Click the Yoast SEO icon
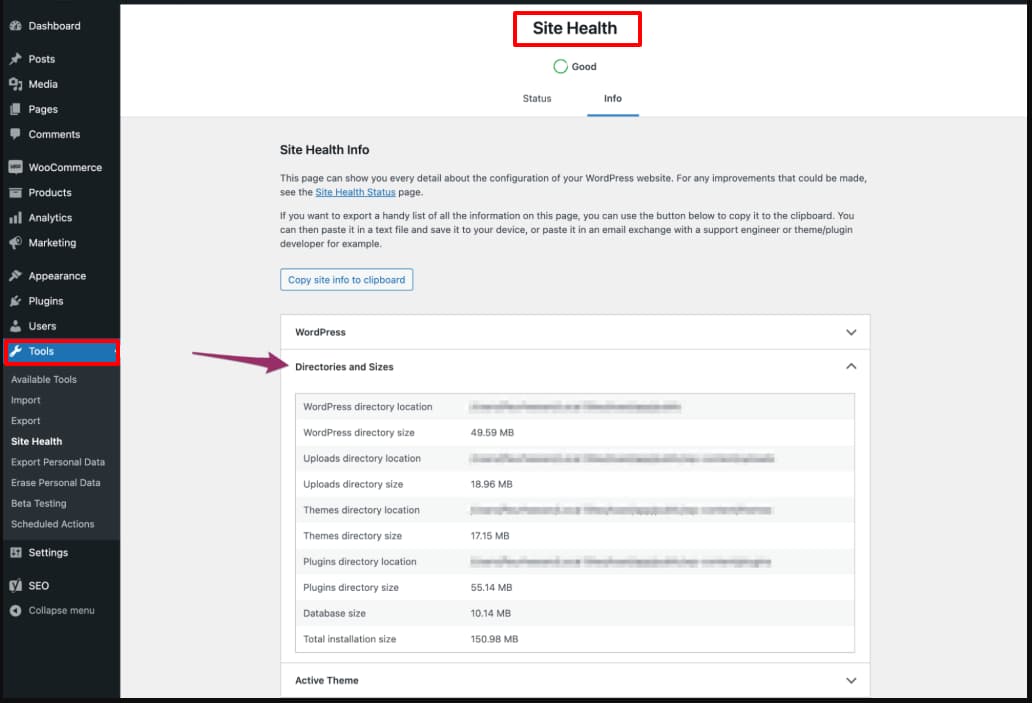Viewport: 1032px width, 703px height. click(x=16, y=586)
